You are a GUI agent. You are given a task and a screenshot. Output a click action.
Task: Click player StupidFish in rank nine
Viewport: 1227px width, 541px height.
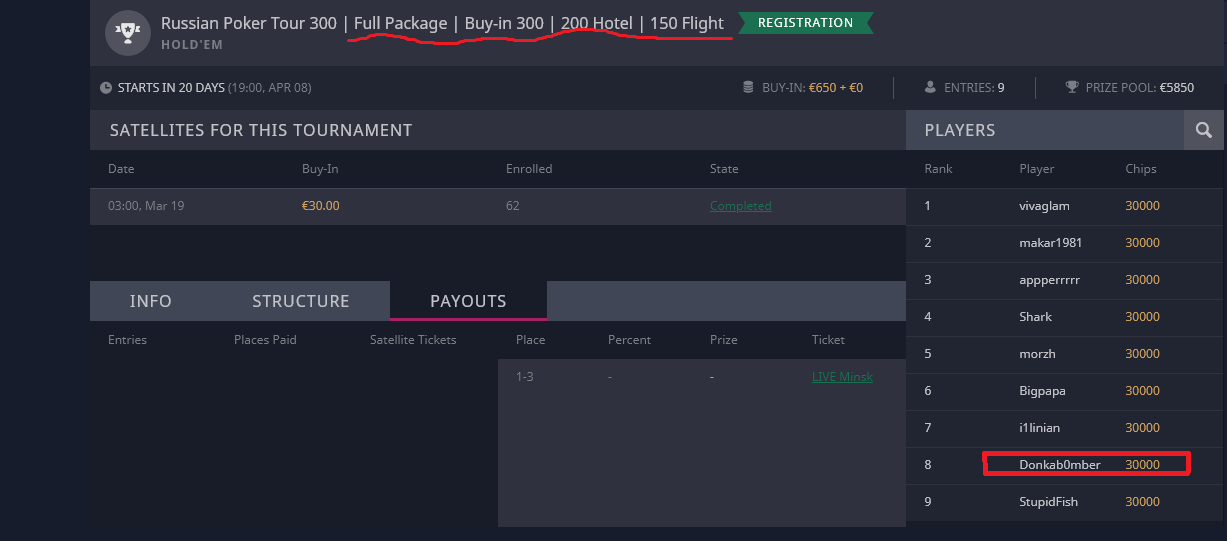coord(1049,502)
